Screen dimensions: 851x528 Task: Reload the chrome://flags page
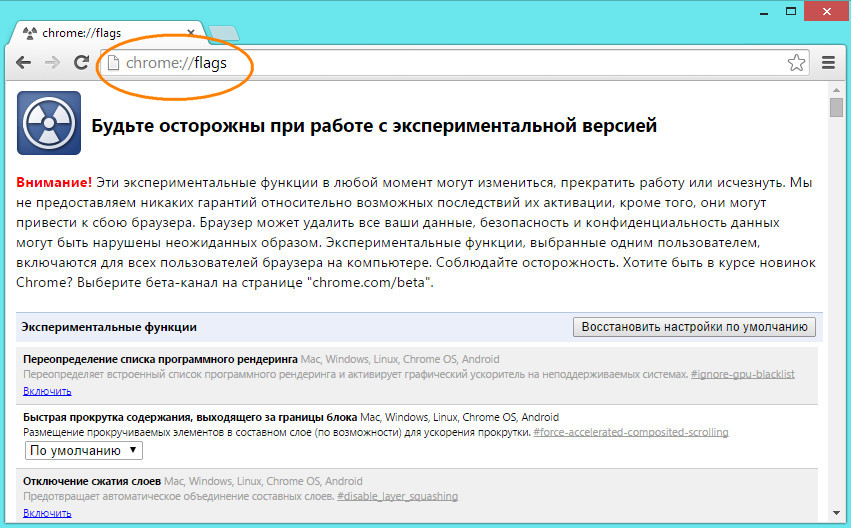[81, 63]
